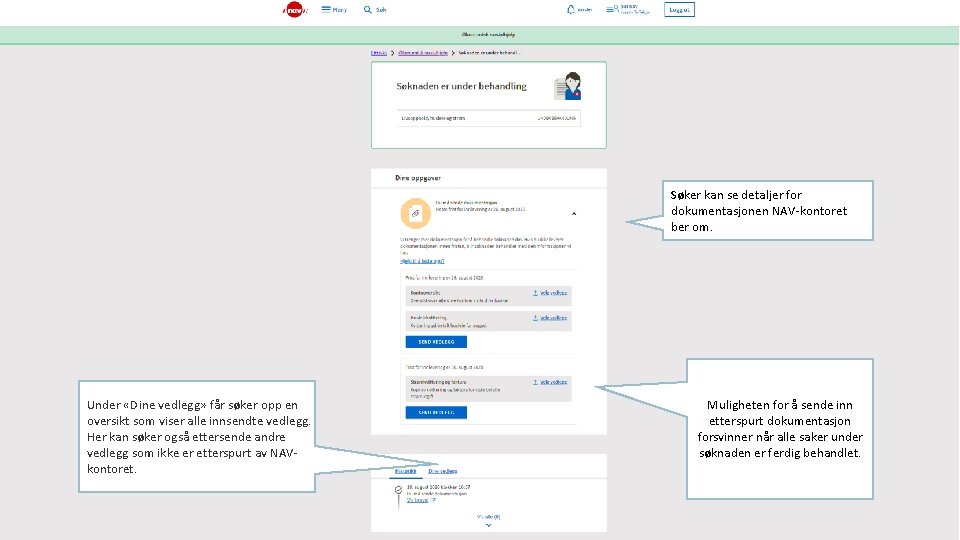
Task: Click the Dine oppgaver heading
Action: point(418,178)
